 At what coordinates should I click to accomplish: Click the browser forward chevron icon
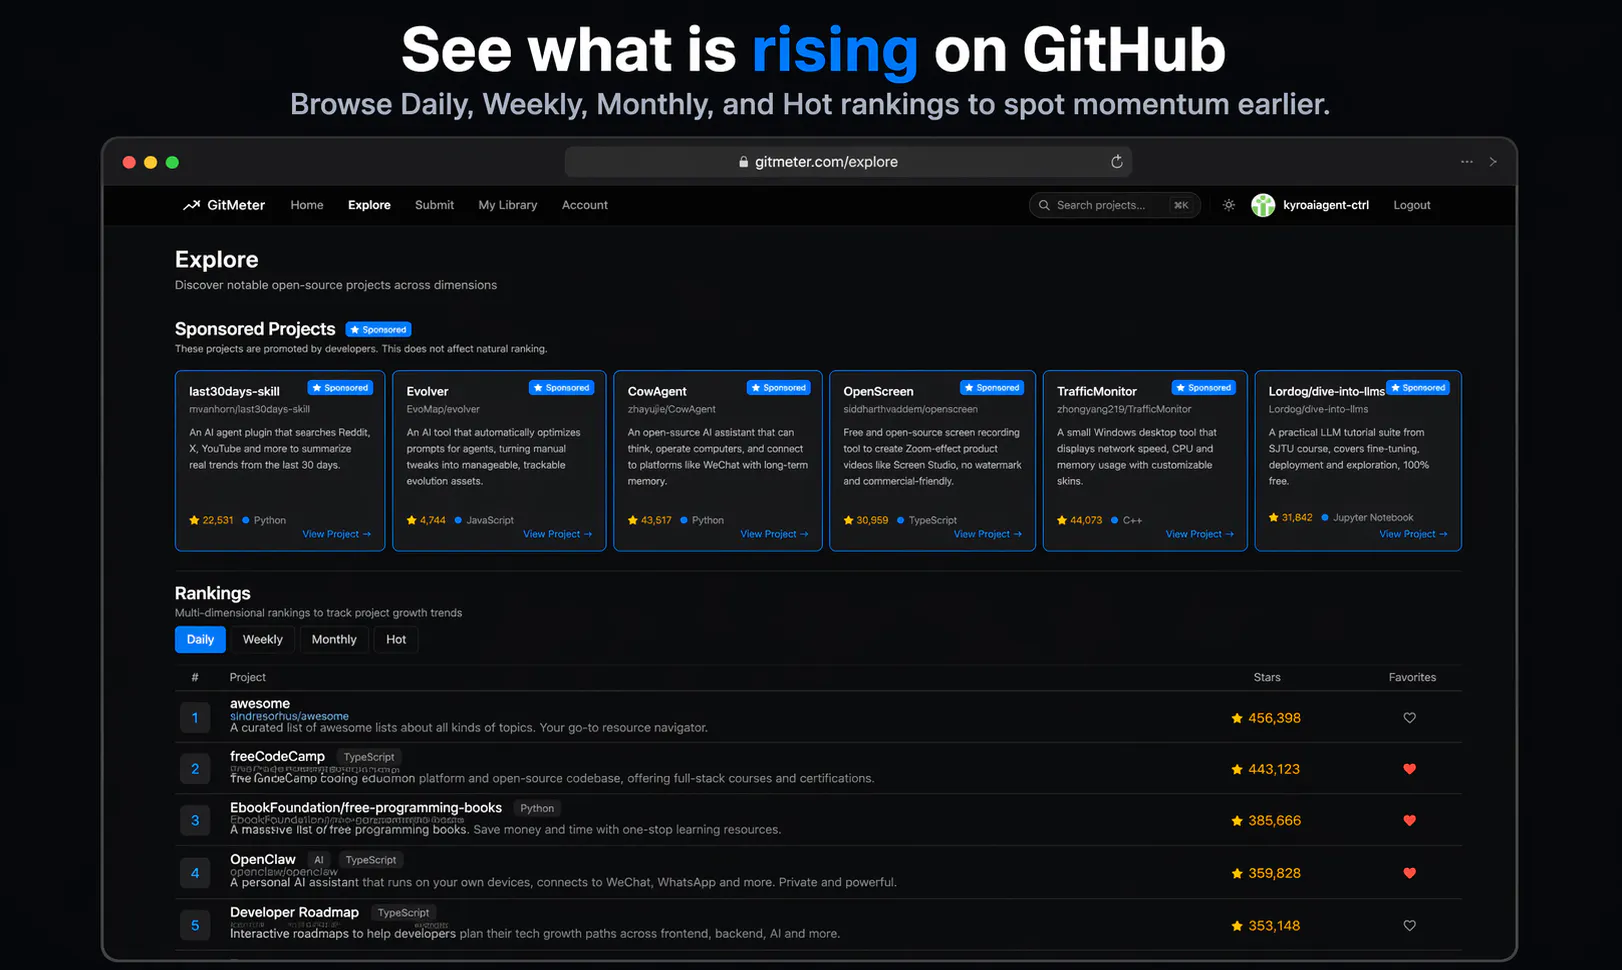click(1493, 162)
